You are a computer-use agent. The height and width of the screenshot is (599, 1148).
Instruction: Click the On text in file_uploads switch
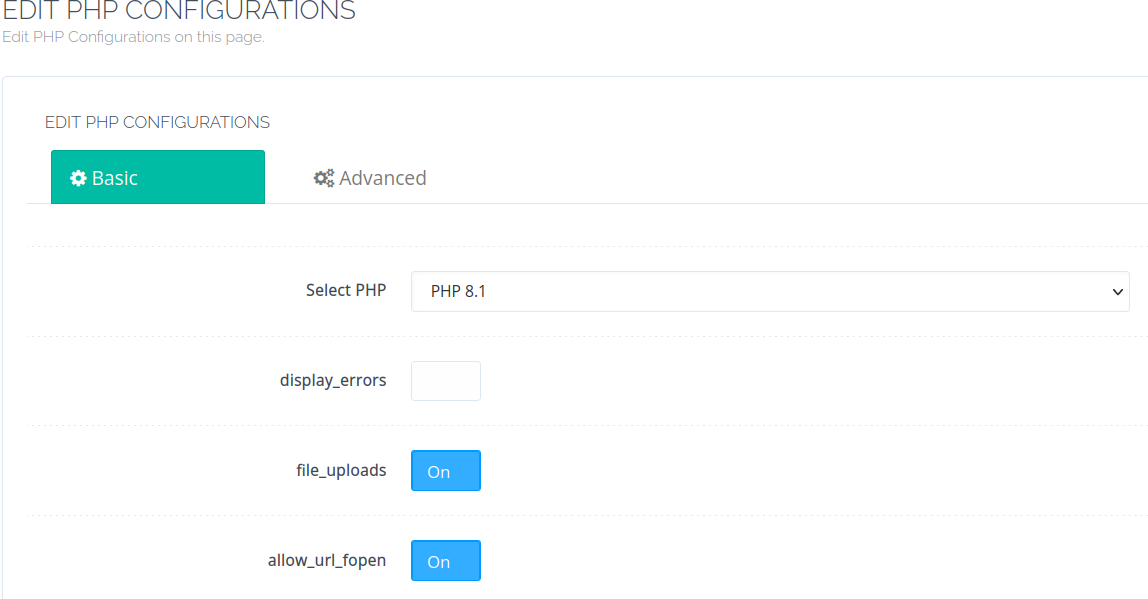pyautogui.click(x=439, y=472)
